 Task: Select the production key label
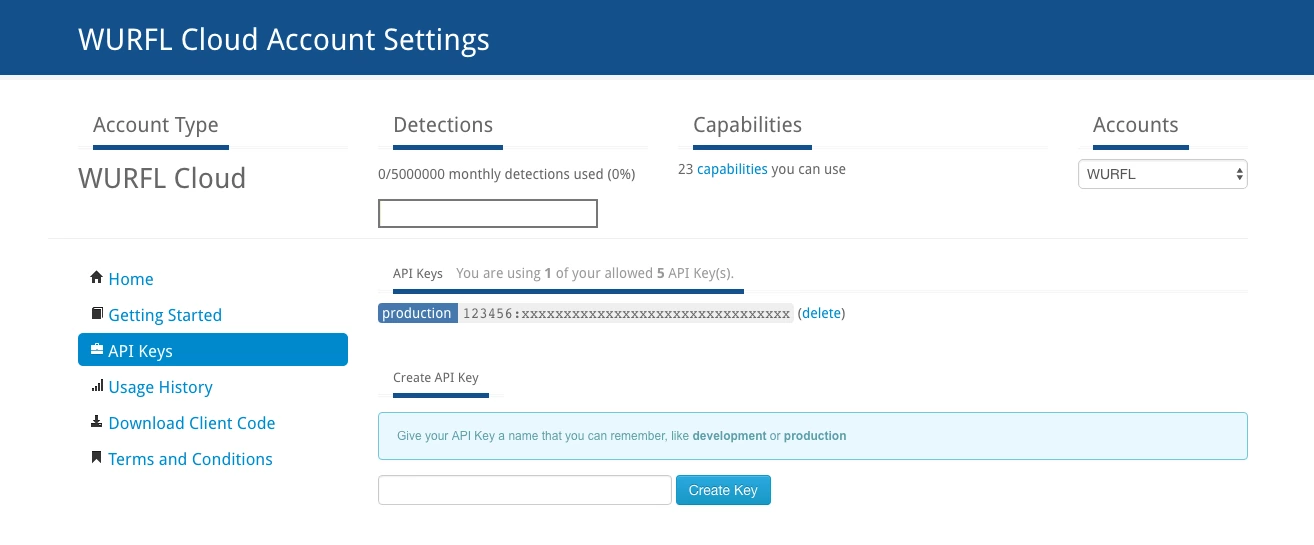point(417,313)
